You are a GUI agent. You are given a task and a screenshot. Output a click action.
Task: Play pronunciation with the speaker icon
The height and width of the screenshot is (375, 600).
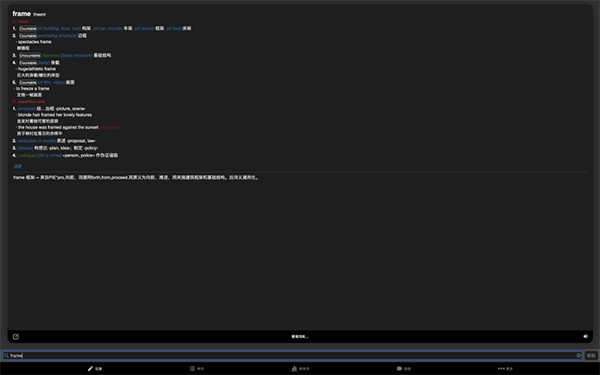(x=585, y=336)
